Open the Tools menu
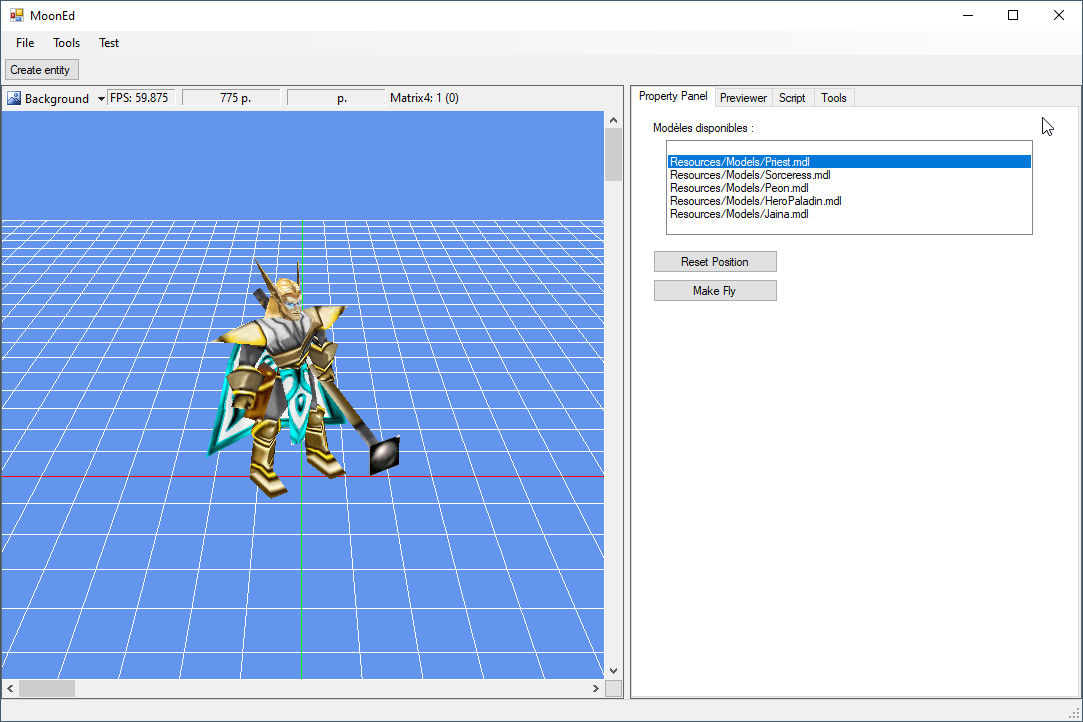Image resolution: width=1083 pixels, height=722 pixels. point(67,43)
